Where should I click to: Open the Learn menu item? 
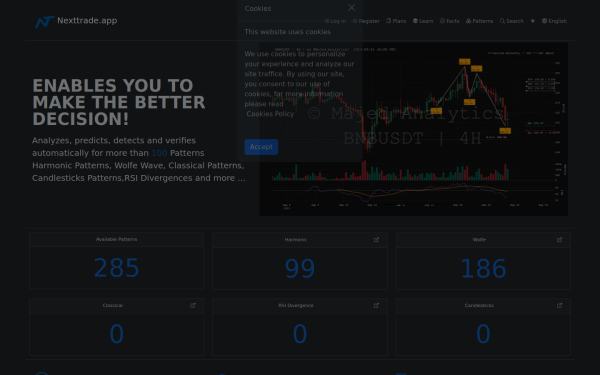click(423, 21)
